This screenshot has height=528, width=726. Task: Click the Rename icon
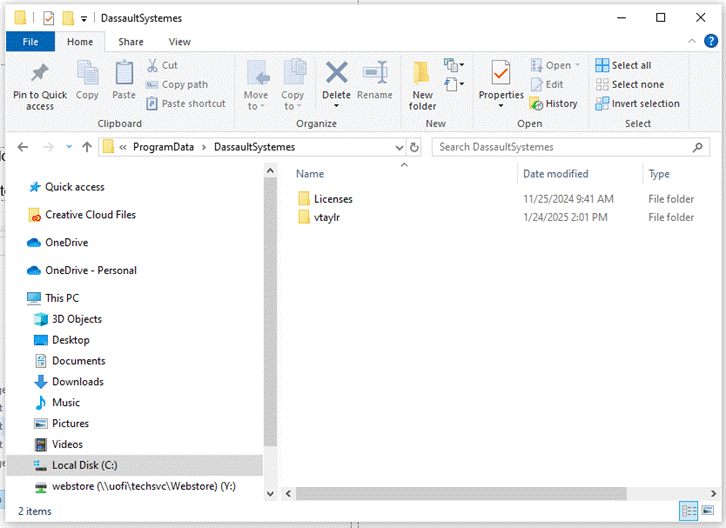[x=375, y=73]
